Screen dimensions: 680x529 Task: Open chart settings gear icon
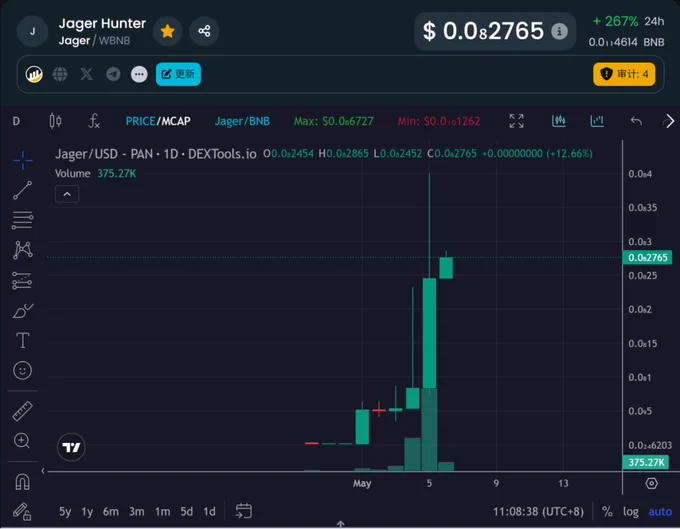pyautogui.click(x=651, y=483)
